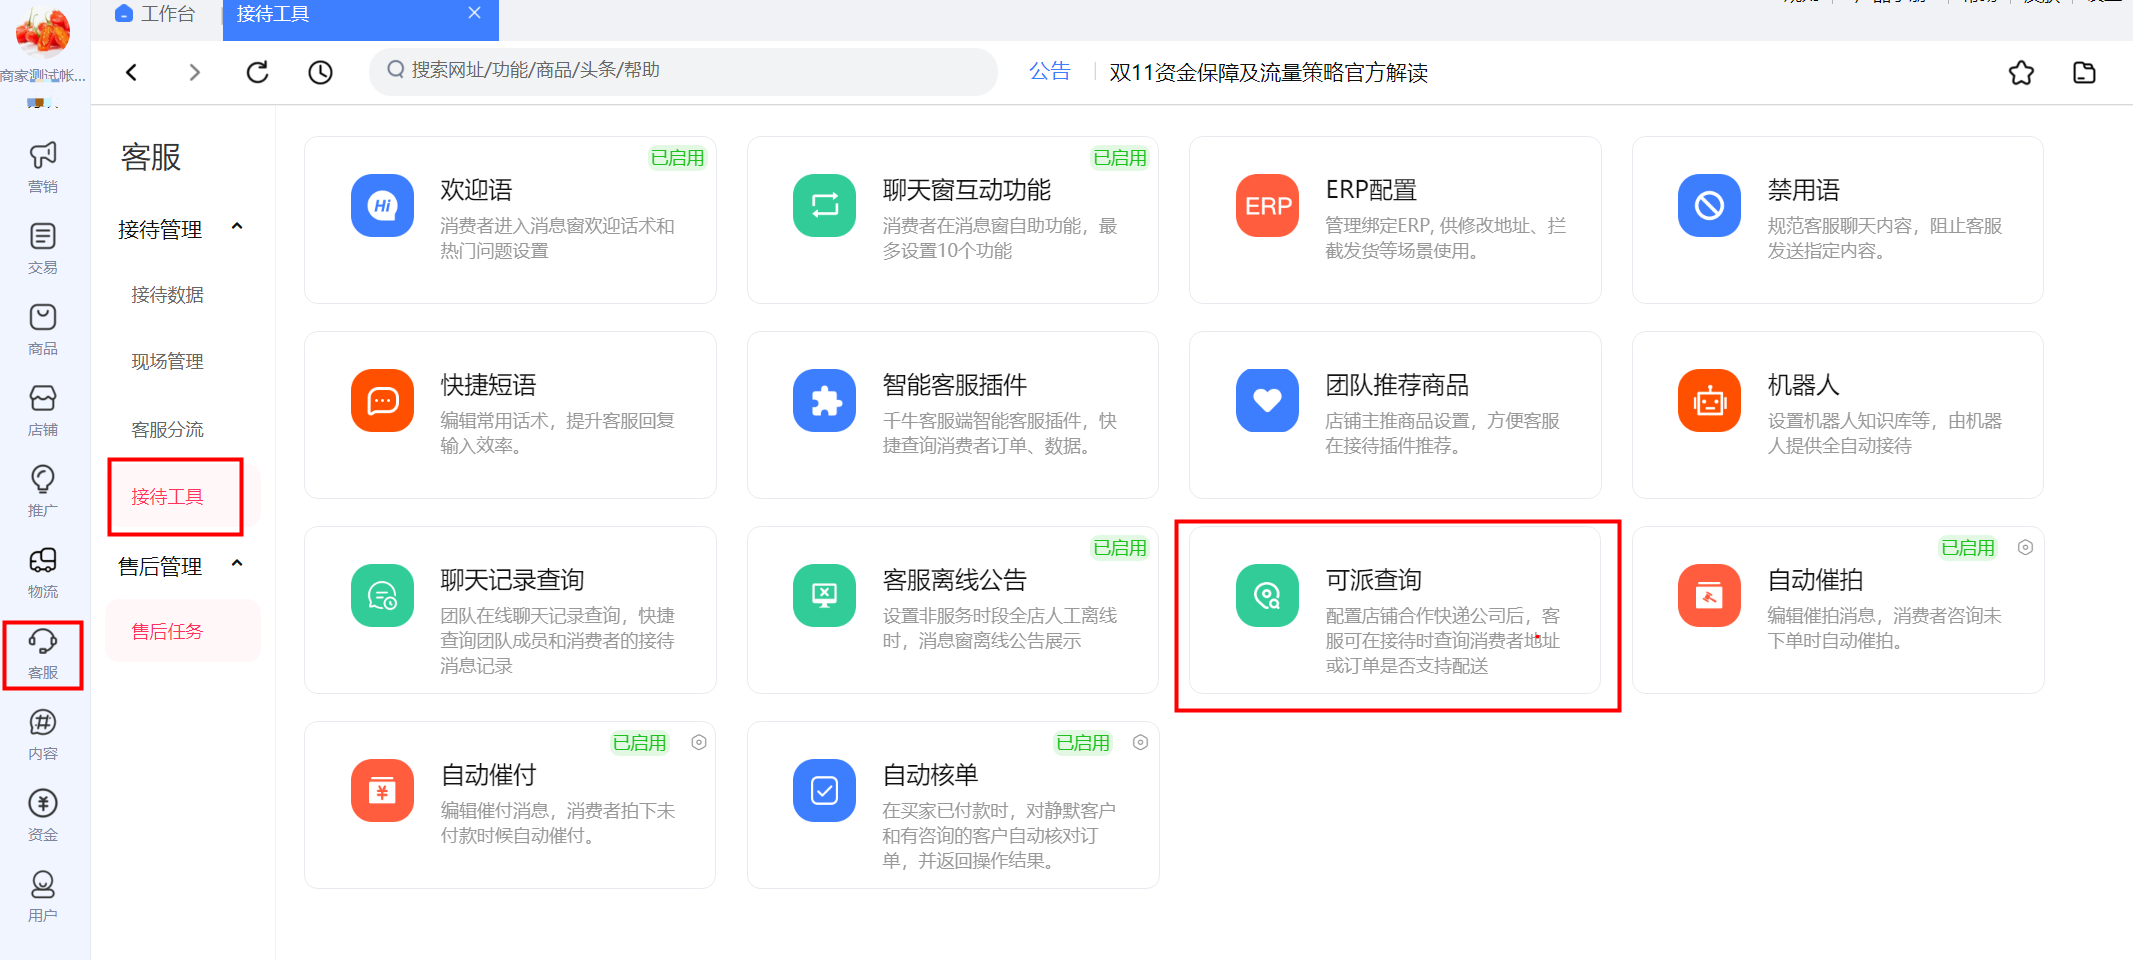Open the 欢迎语 card title
2133x960 pixels.
(x=476, y=190)
